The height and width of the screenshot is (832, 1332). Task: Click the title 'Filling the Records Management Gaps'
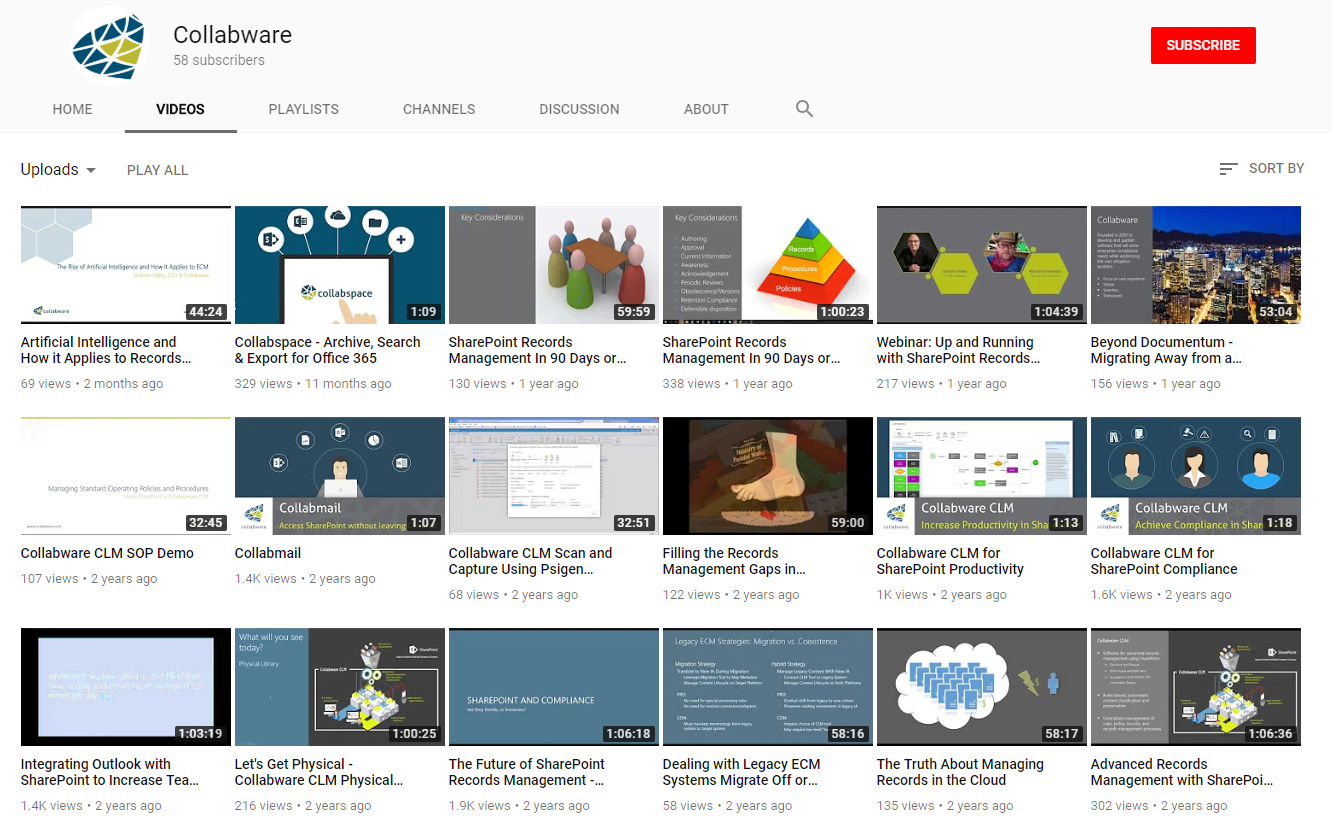coord(734,561)
